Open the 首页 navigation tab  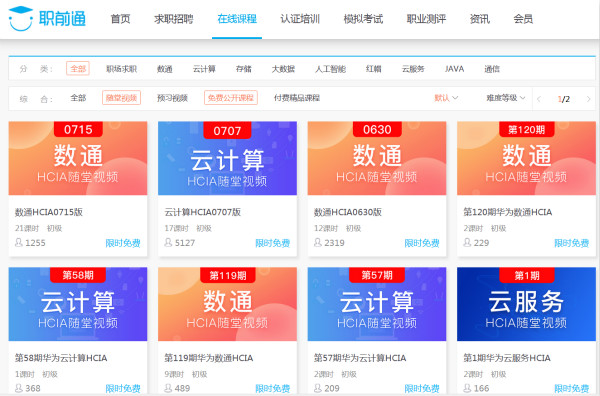(x=121, y=19)
